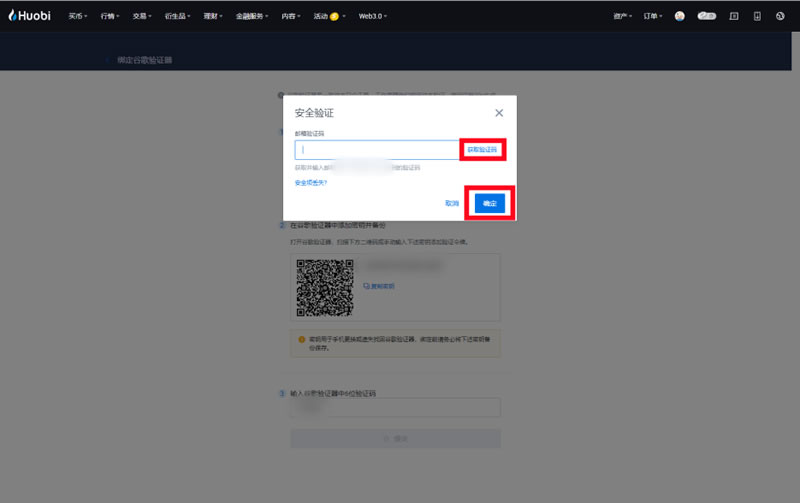The image size is (800, 503).
Task: Click the QR code image
Action: click(x=325, y=288)
